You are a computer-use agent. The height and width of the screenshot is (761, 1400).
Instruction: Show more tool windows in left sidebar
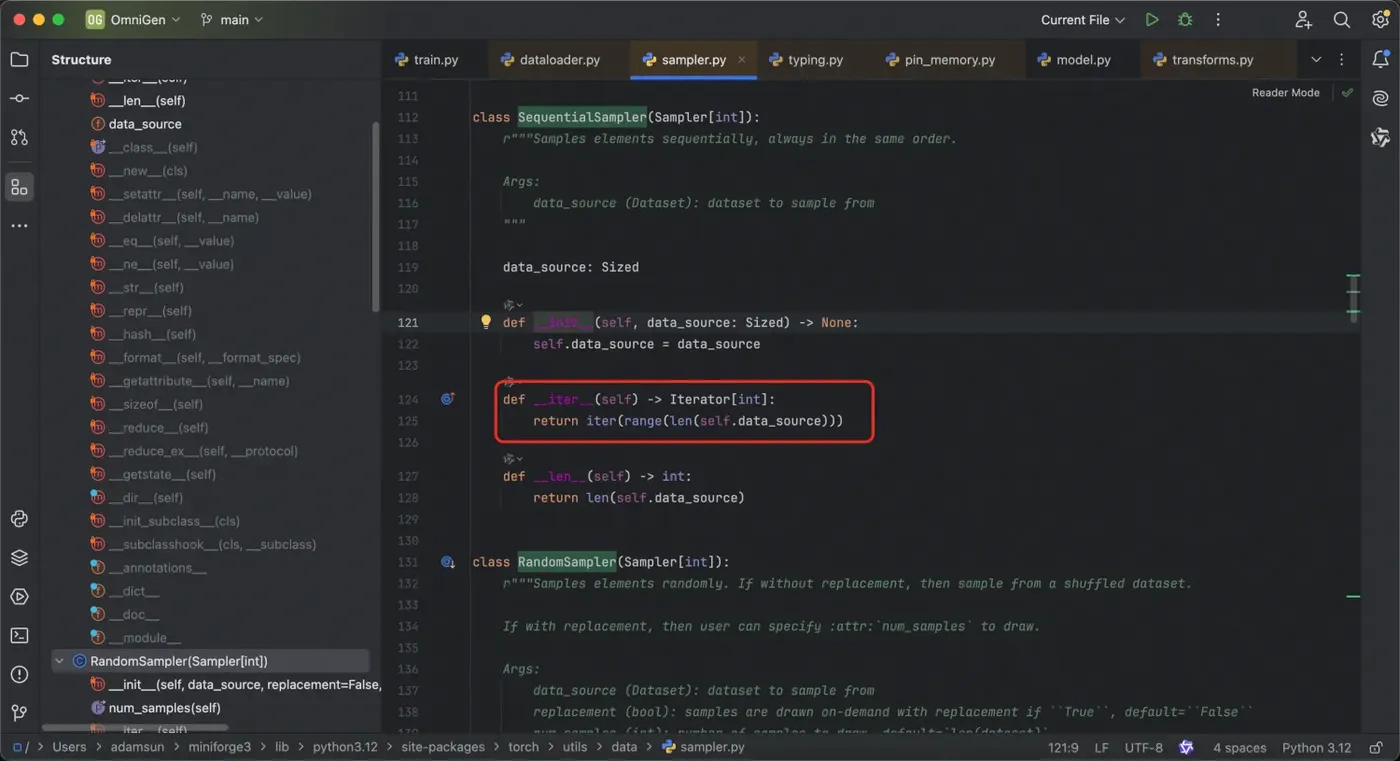coord(19,226)
